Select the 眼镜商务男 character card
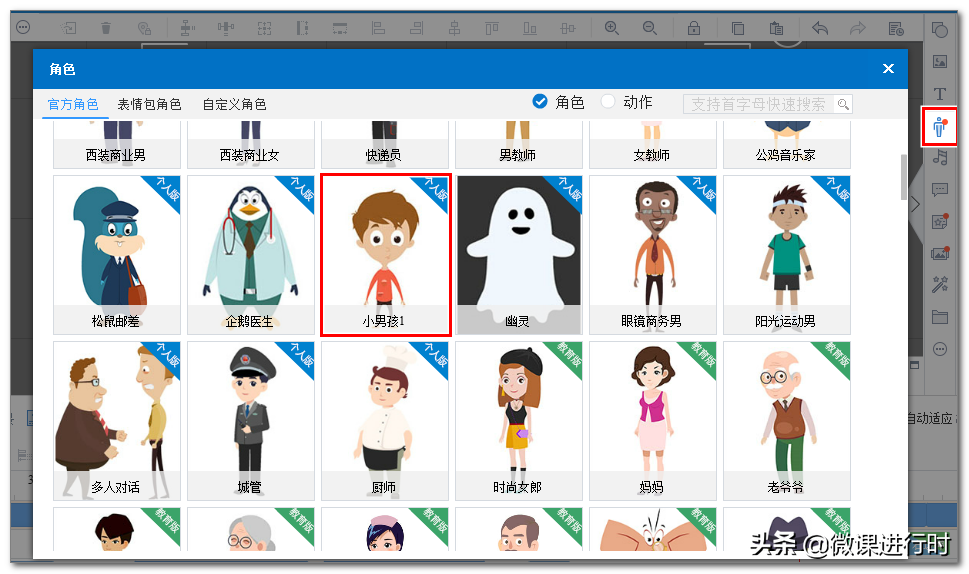The width and height of the screenshot is (969, 574). point(653,255)
